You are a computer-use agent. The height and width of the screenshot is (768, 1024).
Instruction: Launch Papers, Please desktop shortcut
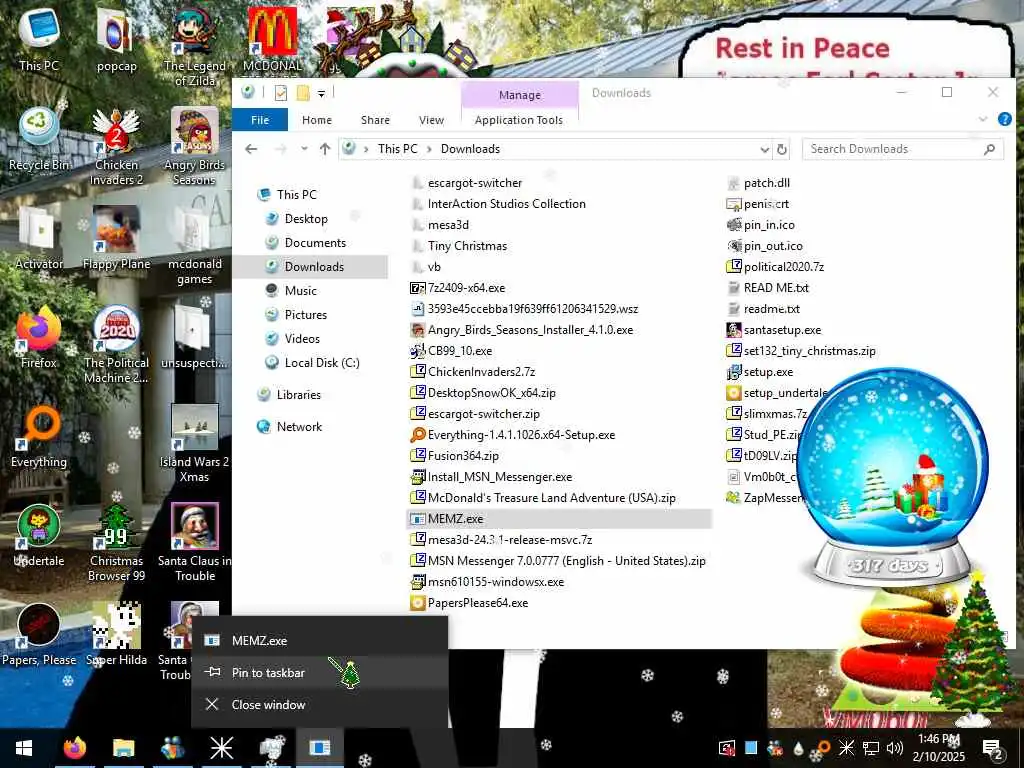click(x=39, y=635)
